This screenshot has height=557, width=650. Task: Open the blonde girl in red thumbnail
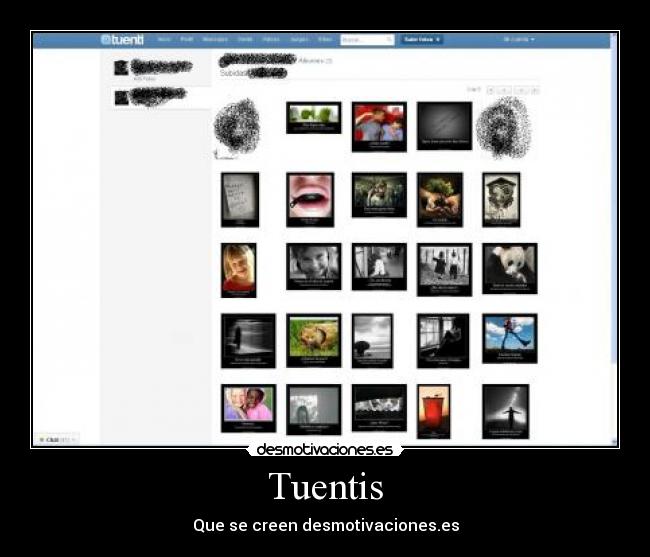(239, 270)
